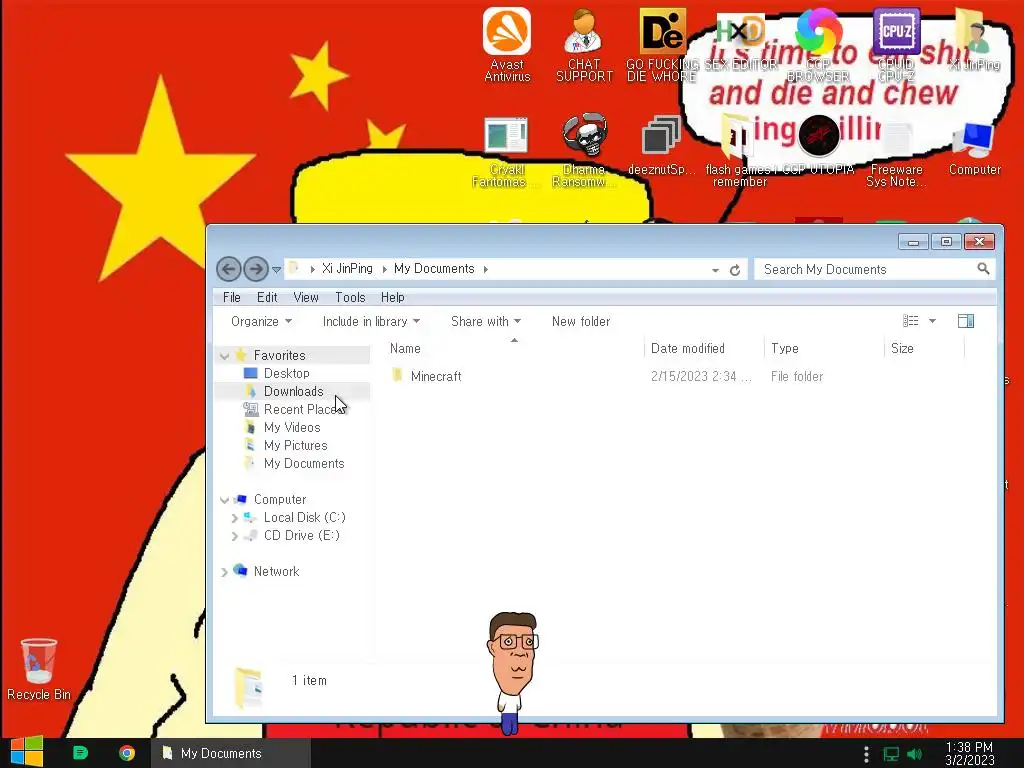The image size is (1024, 768).
Task: Select the Minecraft folder
Action: (436, 376)
